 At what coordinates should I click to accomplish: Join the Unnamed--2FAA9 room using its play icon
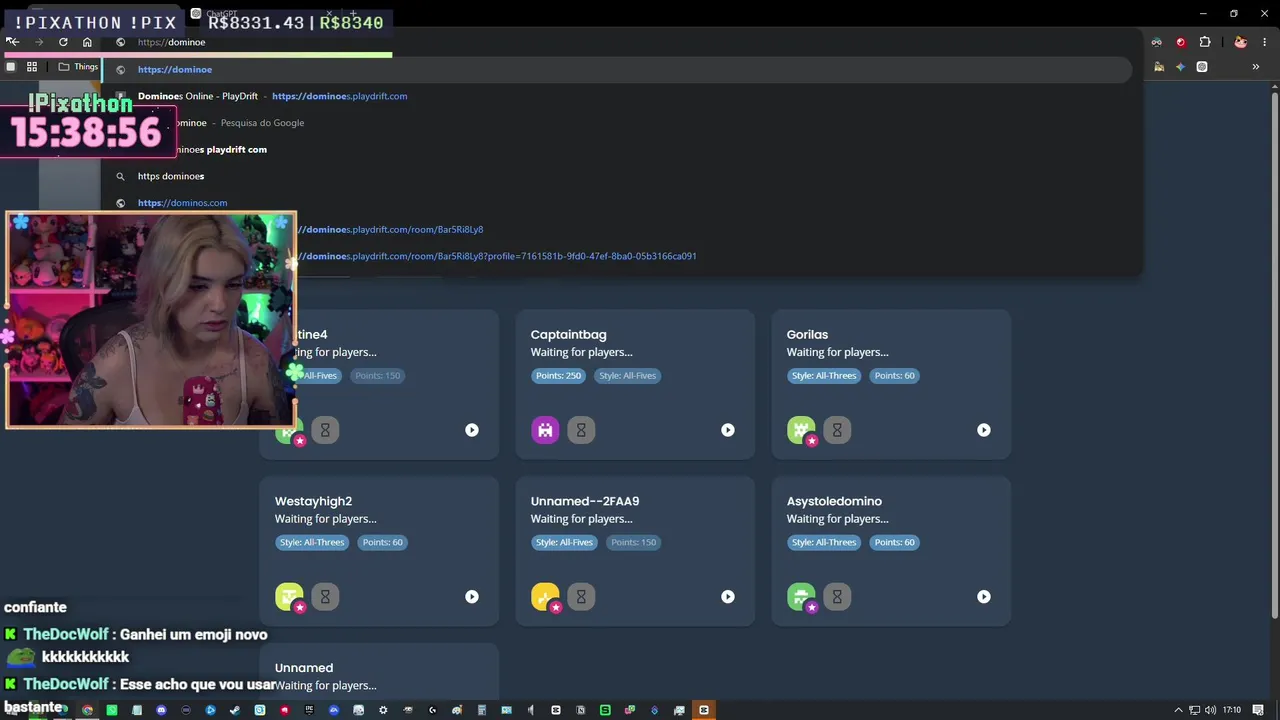(x=728, y=597)
